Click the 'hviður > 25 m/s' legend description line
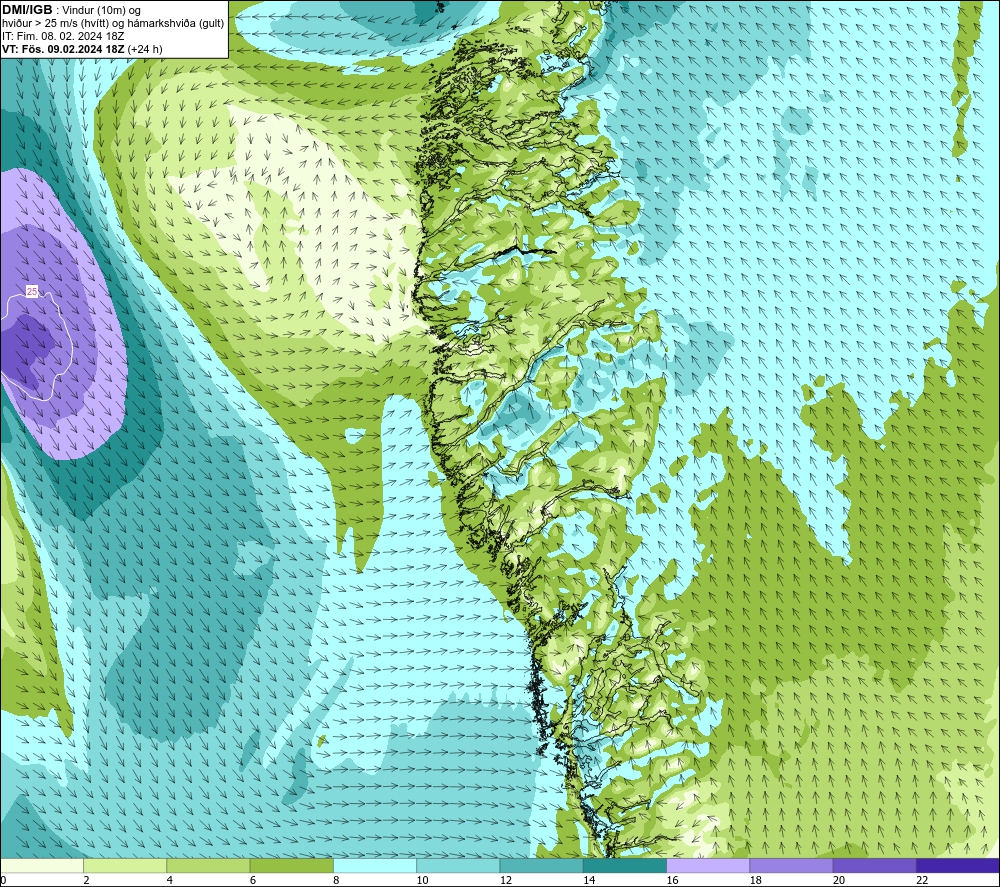1000x887 pixels. coord(113,24)
